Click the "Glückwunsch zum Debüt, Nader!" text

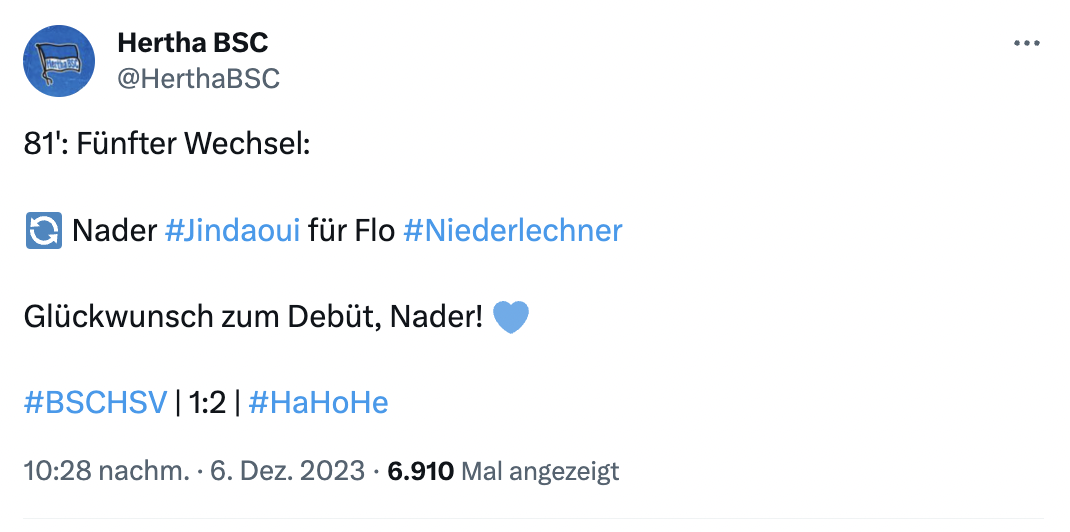tap(253, 317)
